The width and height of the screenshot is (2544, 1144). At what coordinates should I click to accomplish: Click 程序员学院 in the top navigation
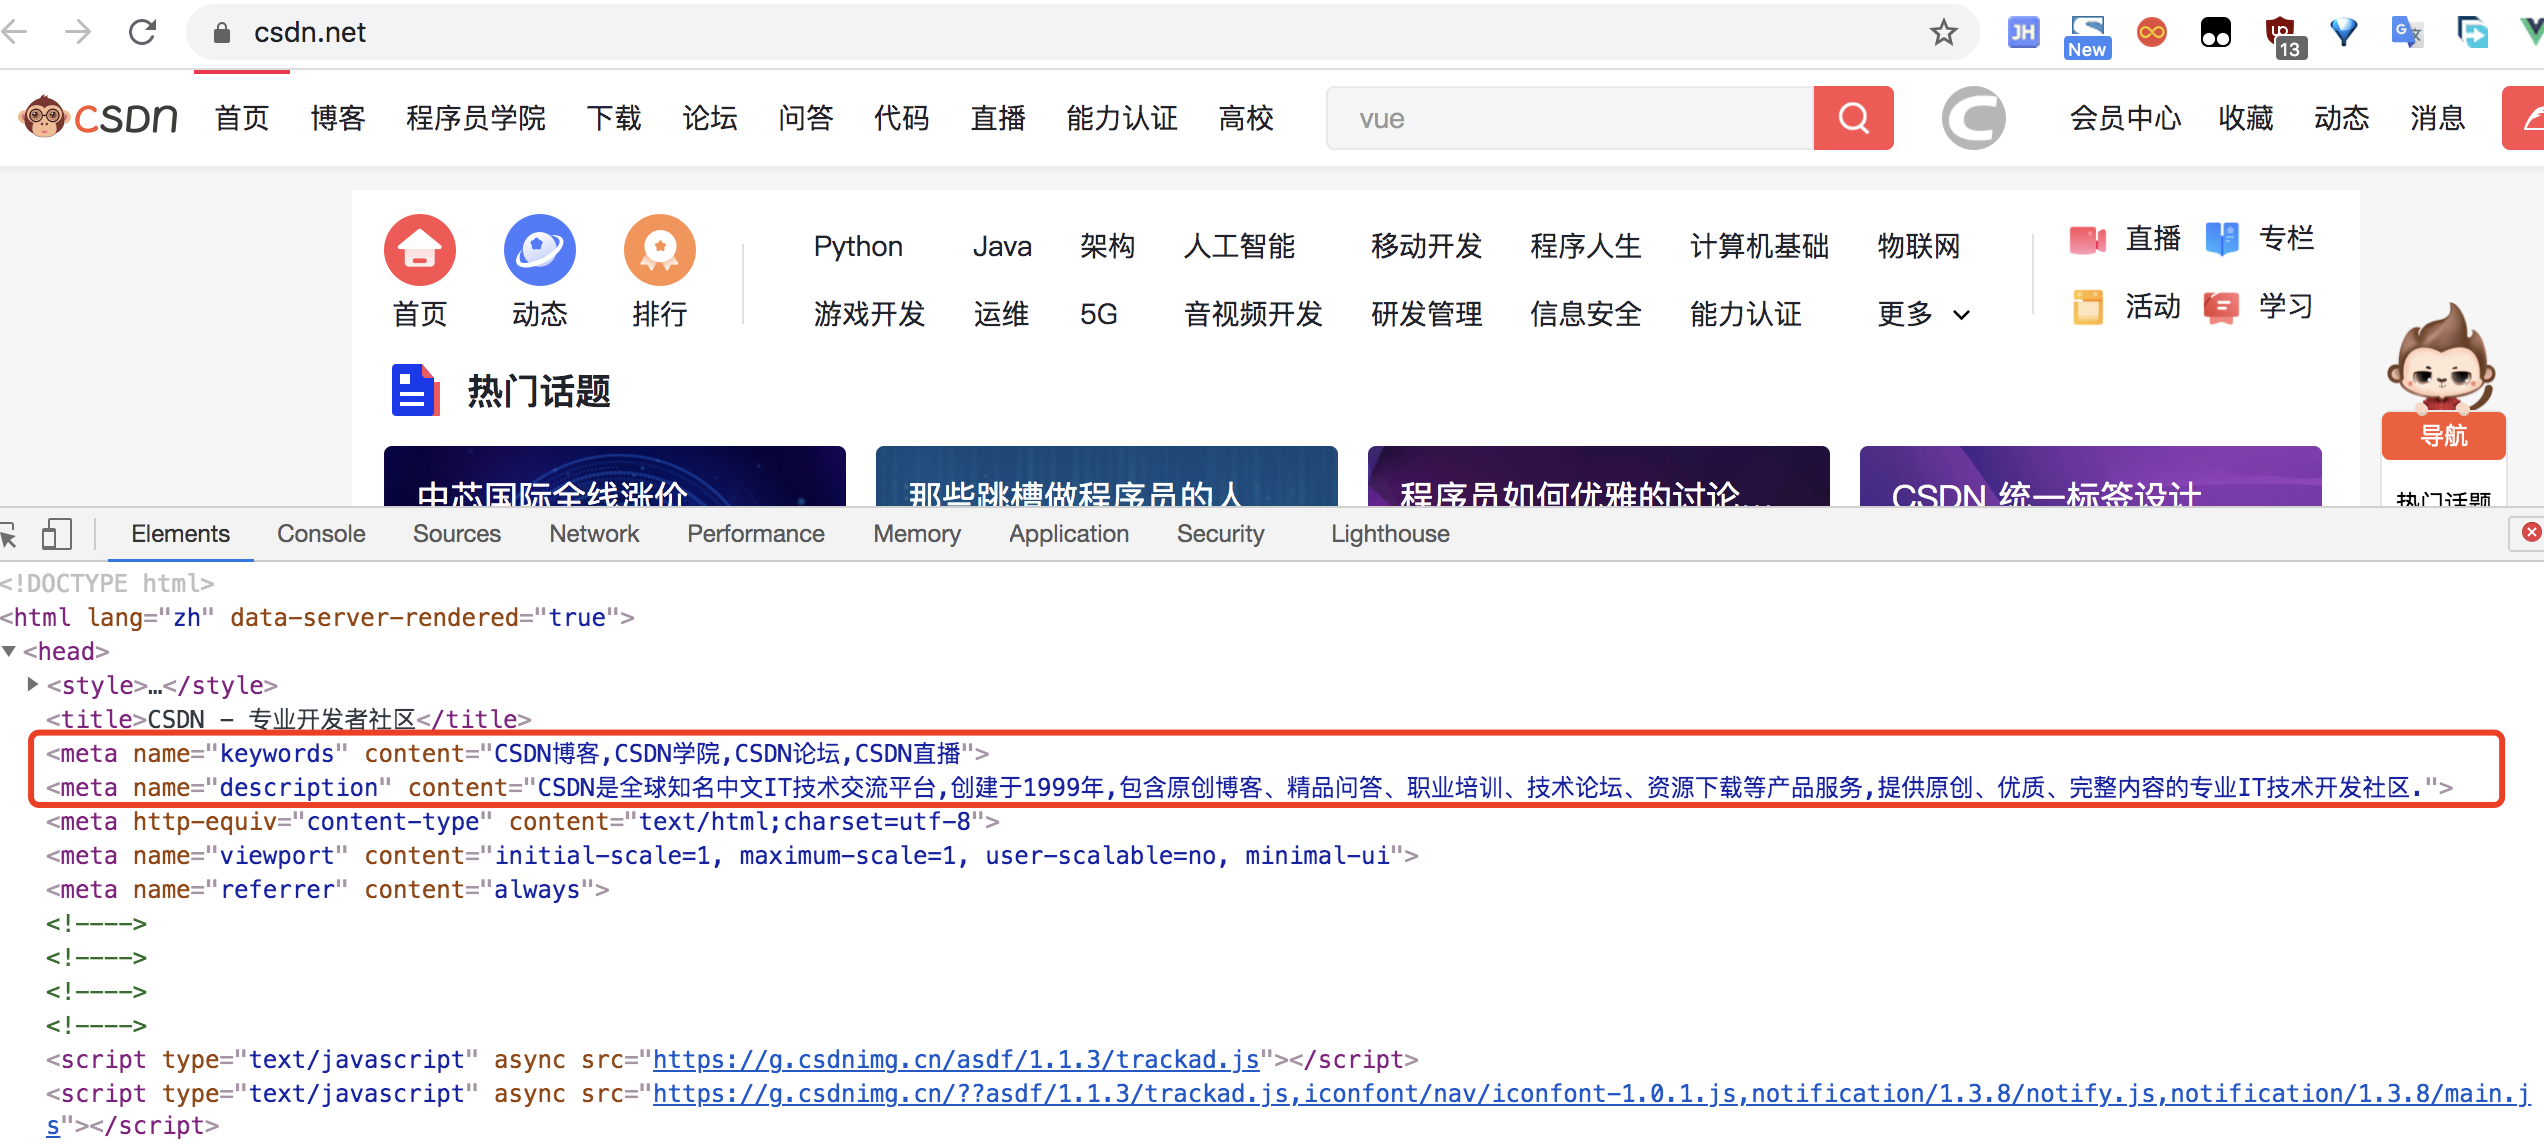click(476, 118)
